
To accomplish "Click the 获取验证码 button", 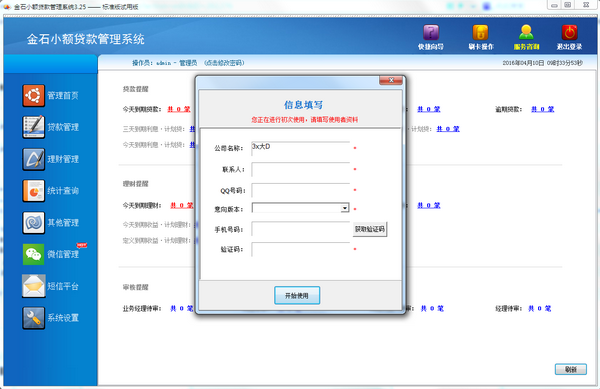I will (x=370, y=229).
